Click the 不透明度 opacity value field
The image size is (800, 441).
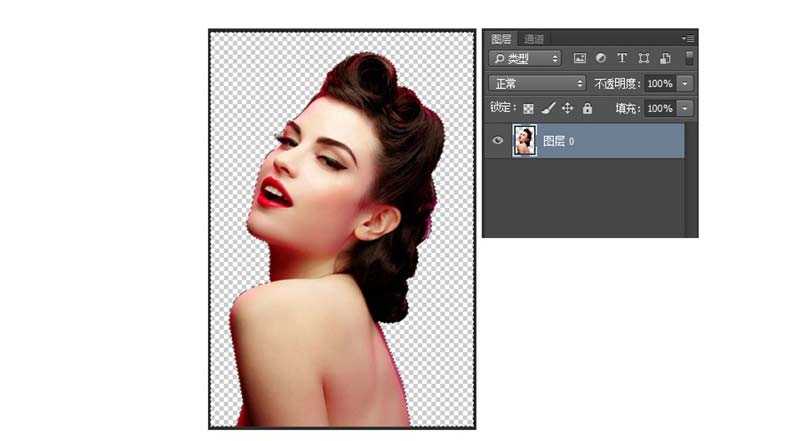[x=660, y=83]
